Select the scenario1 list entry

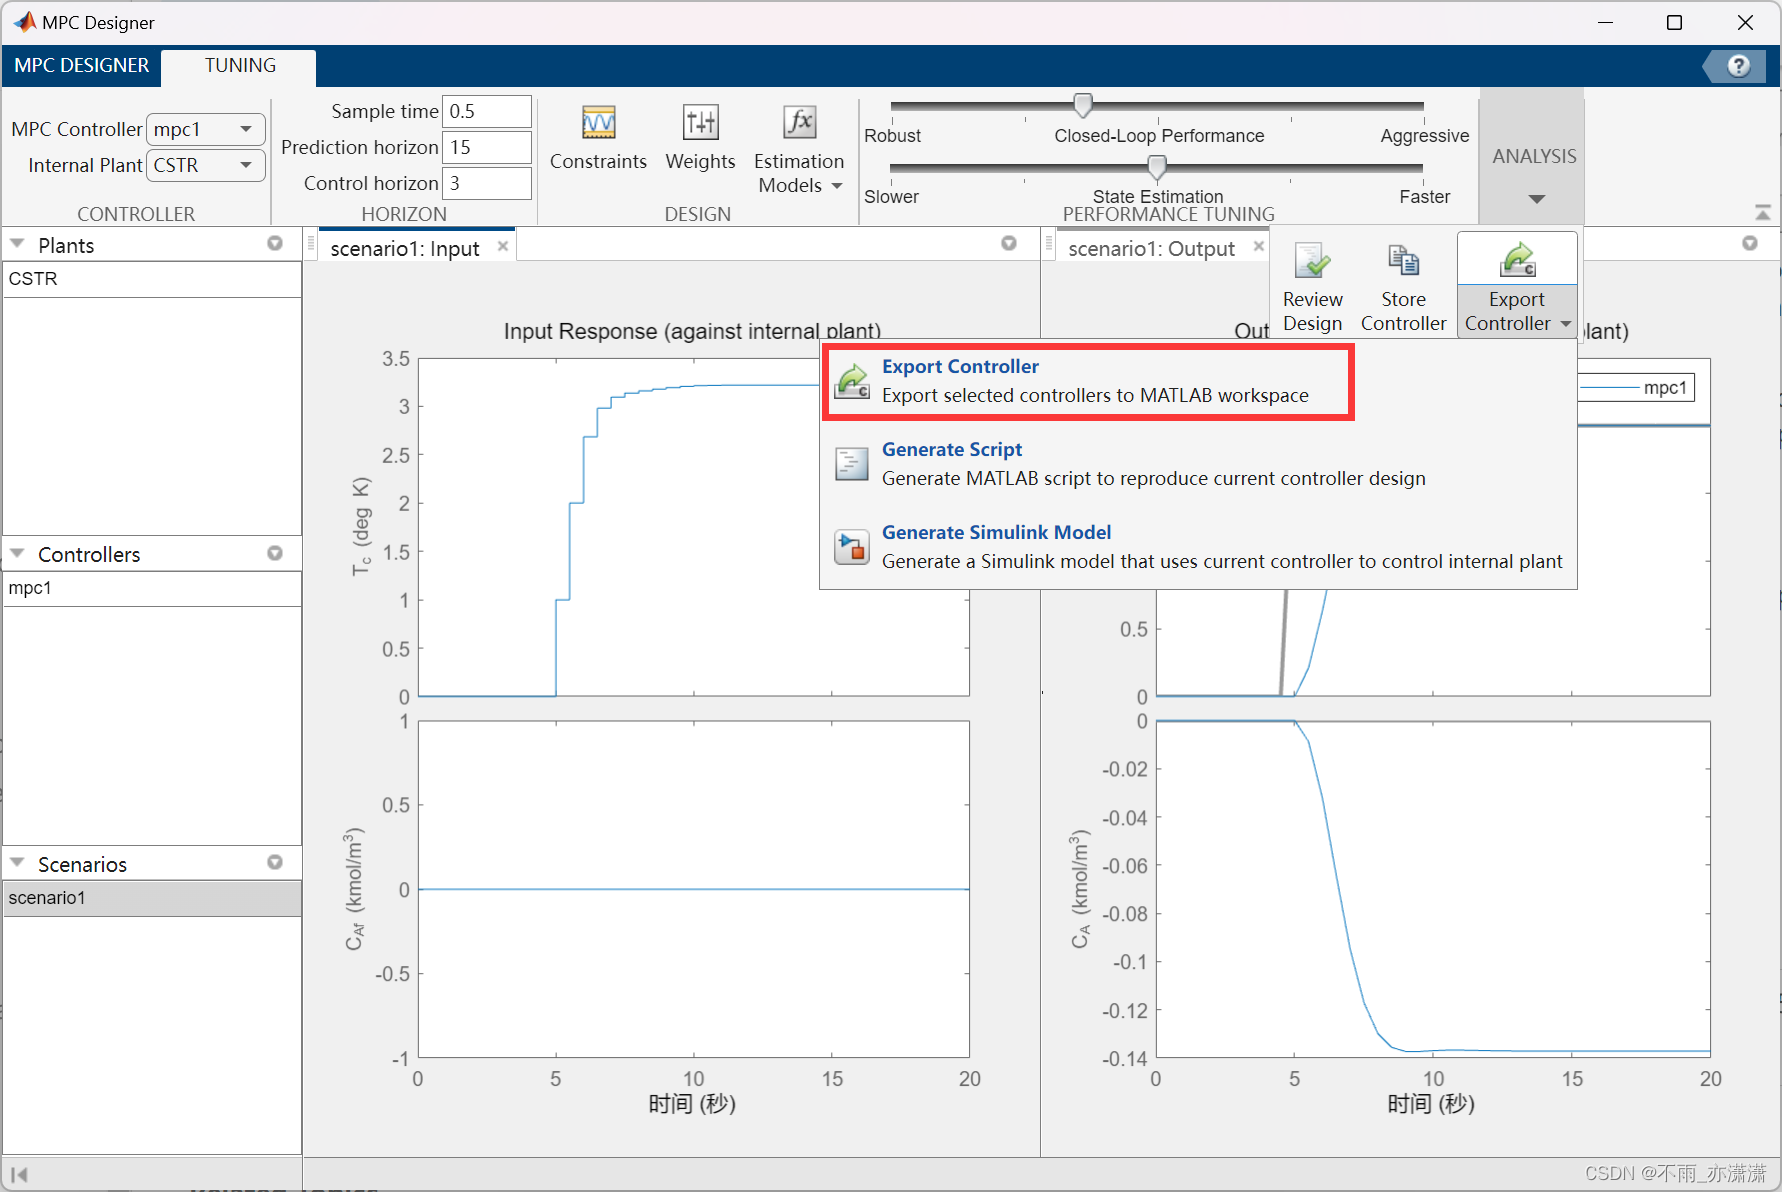(152, 898)
